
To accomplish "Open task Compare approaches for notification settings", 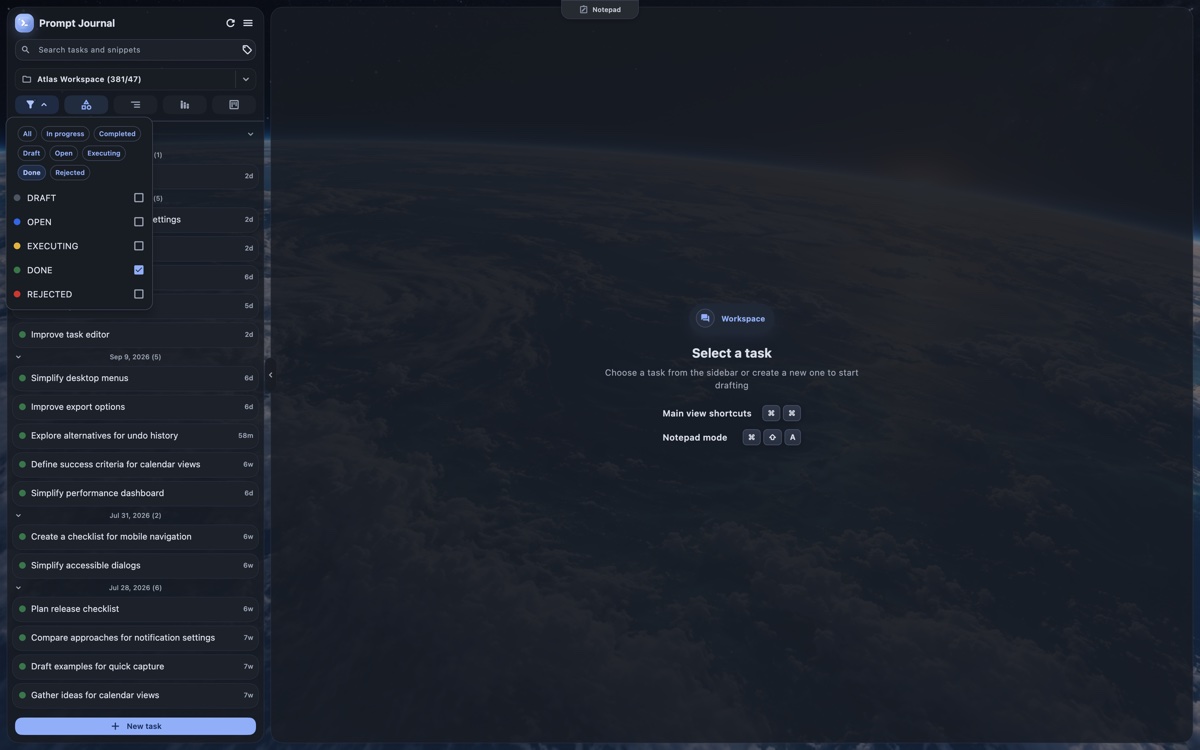I will point(135,638).
